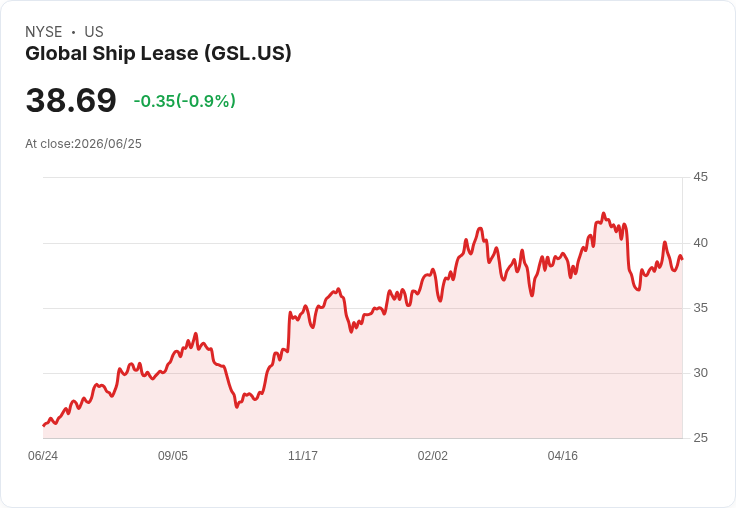Select the 04/16 date label on the axis
Viewport: 736px width, 508px height.
click(563, 456)
